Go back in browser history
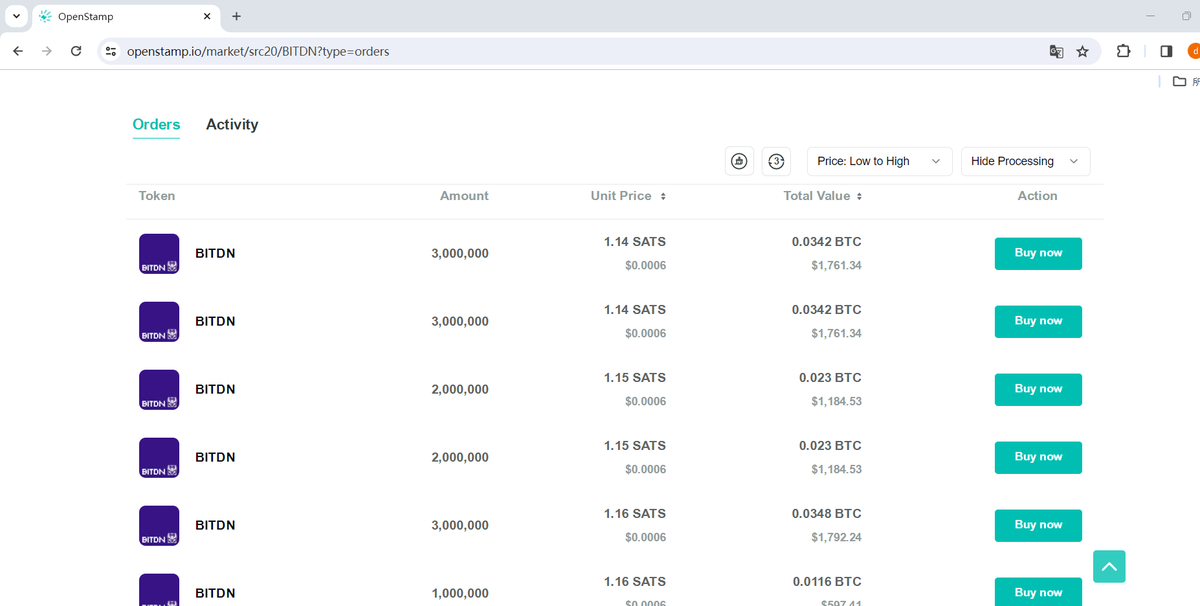Screen dimensions: 1200x606 18,51
